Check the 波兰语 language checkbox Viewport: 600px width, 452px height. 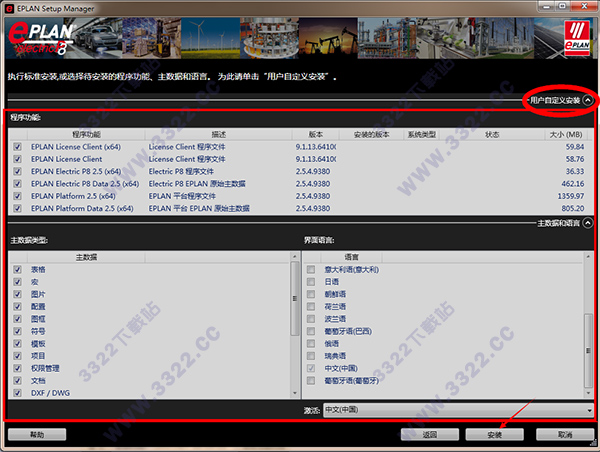(x=311, y=319)
